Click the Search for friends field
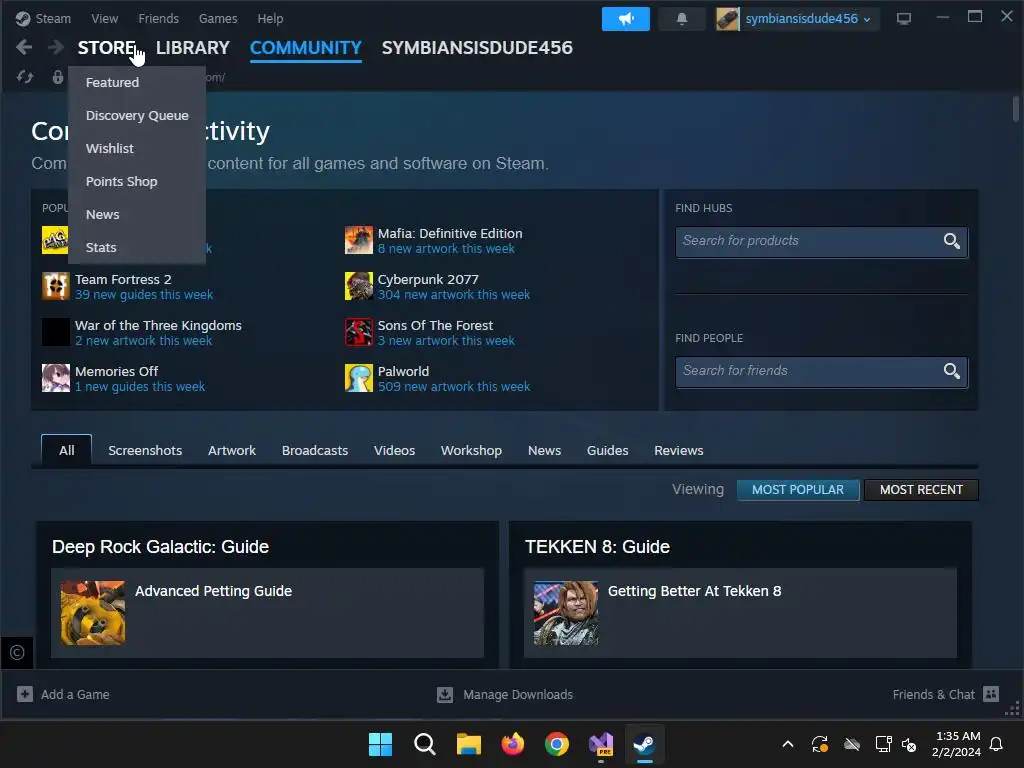The width and height of the screenshot is (1024, 768). (822, 372)
